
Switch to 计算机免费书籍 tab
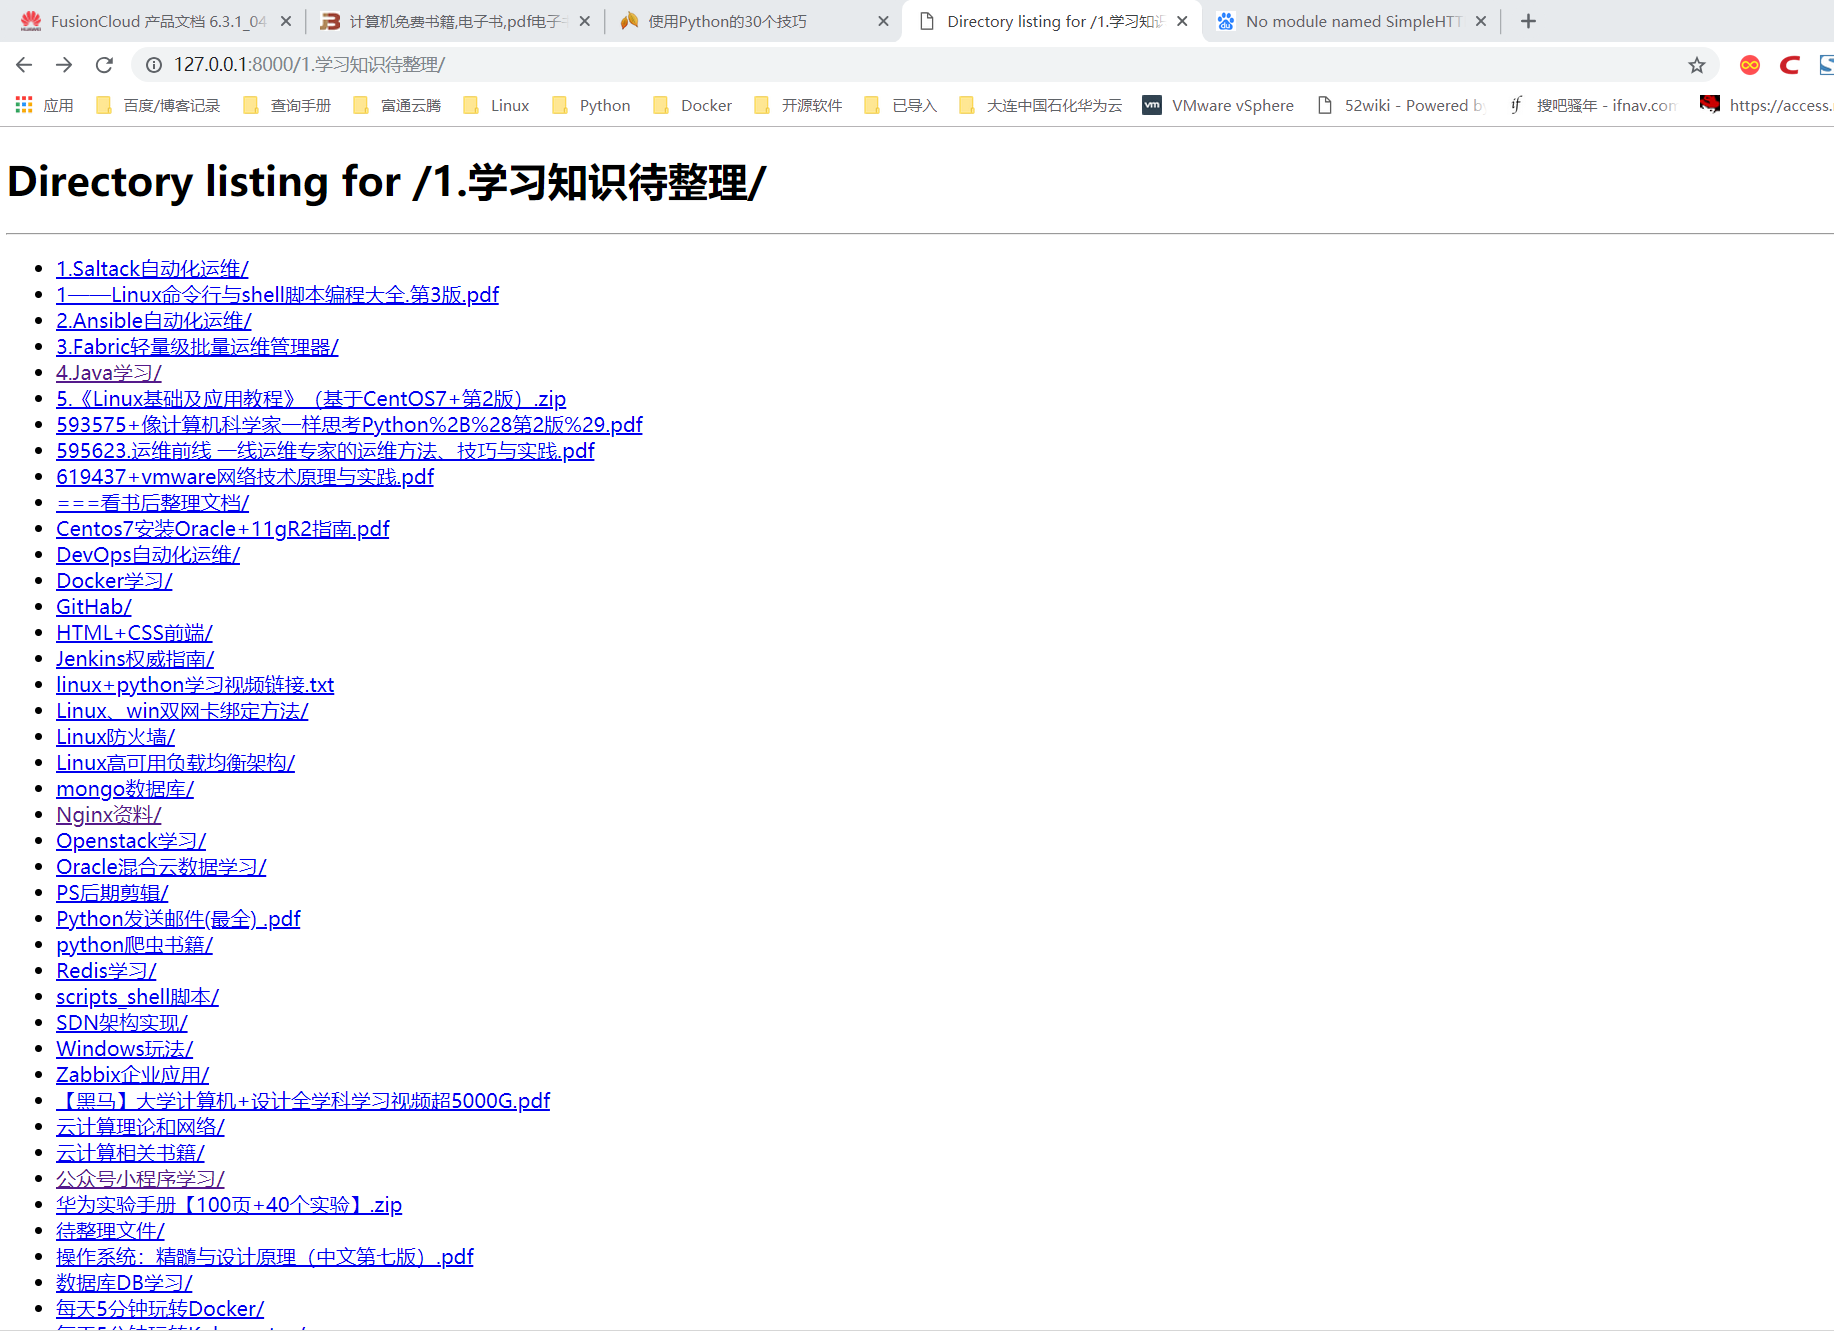click(x=455, y=21)
